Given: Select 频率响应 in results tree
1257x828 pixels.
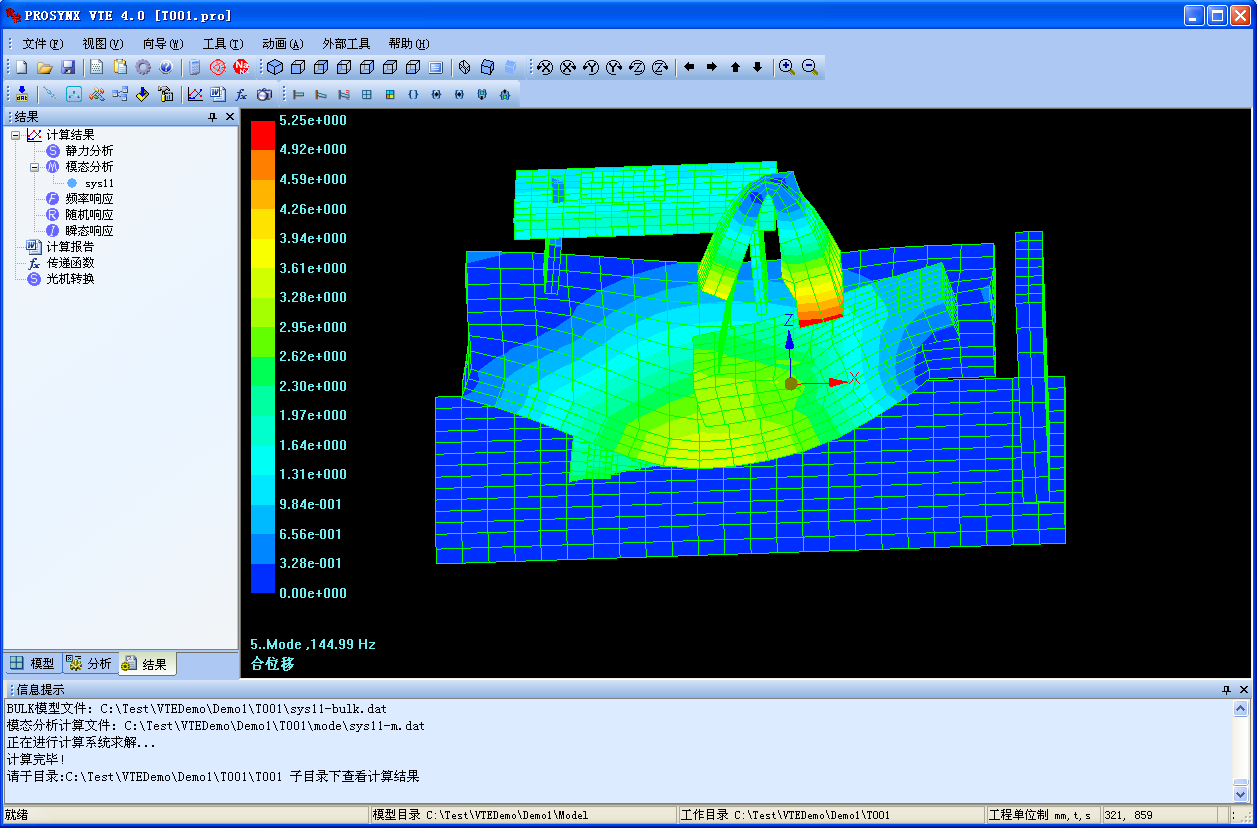Looking at the screenshot, I should pyautogui.click(x=89, y=199).
